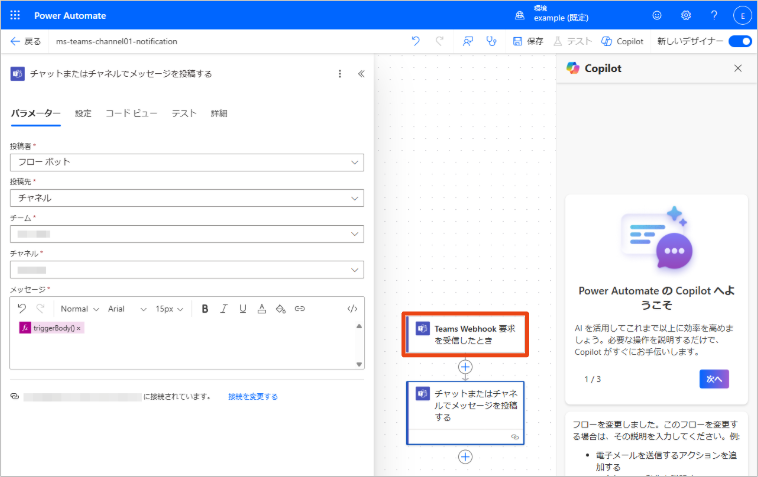The width and height of the screenshot is (758, 477).
Task: Insert a link in the message
Action: (300, 309)
